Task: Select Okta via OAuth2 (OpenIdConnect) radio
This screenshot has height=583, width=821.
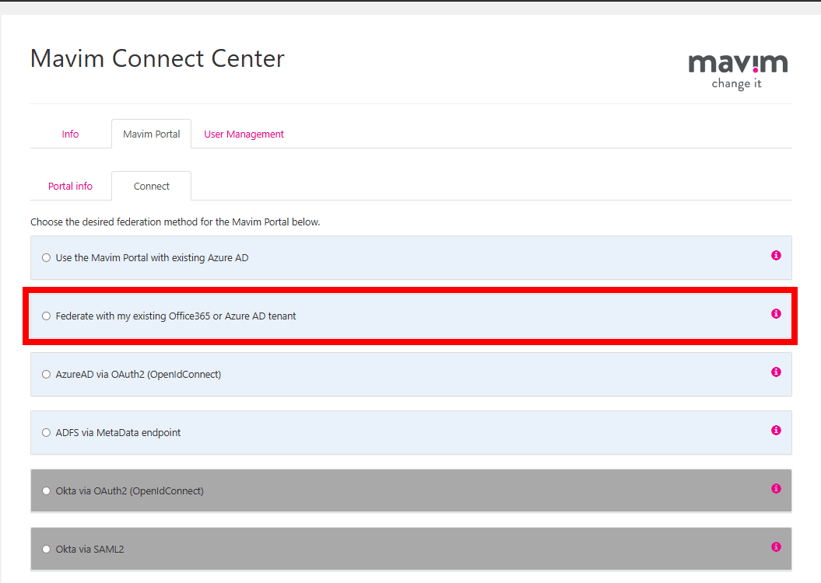Action: coord(47,491)
